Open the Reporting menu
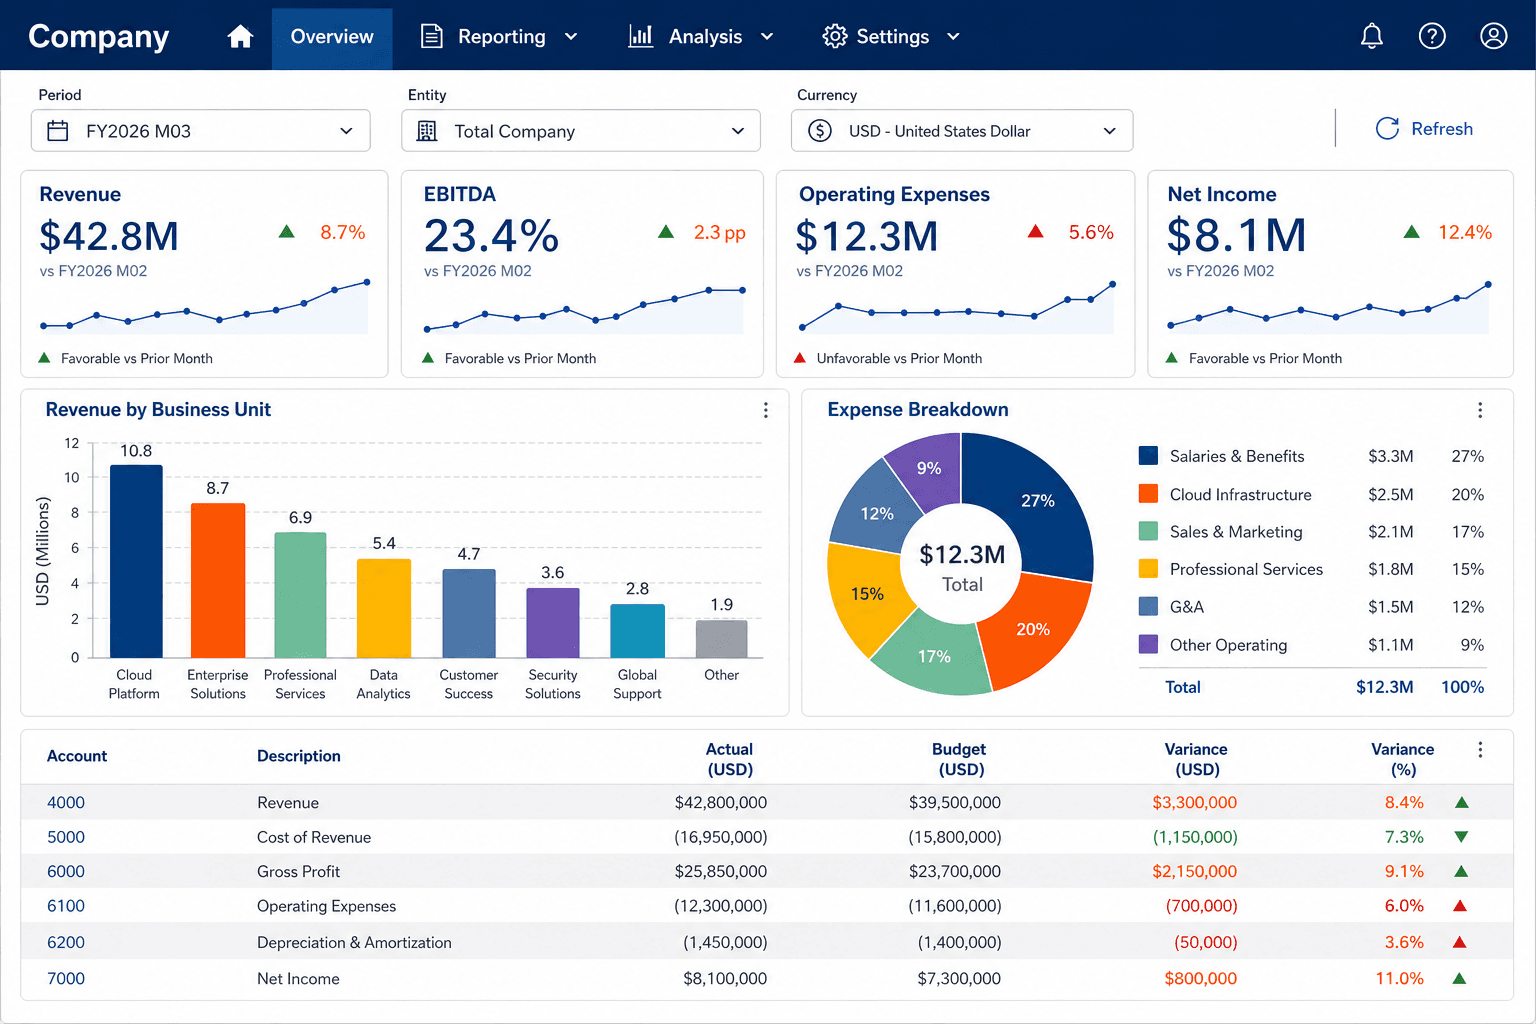Viewport: 1536px width, 1024px height. pyautogui.click(x=499, y=37)
